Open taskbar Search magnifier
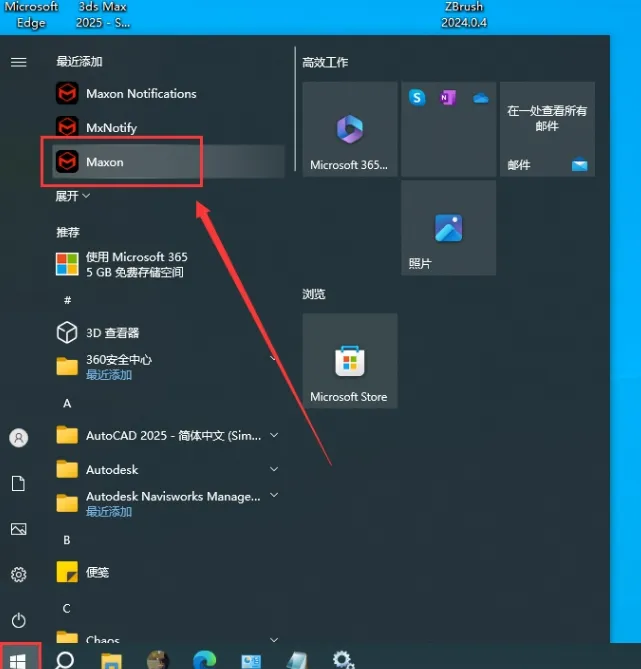 [x=65, y=660]
